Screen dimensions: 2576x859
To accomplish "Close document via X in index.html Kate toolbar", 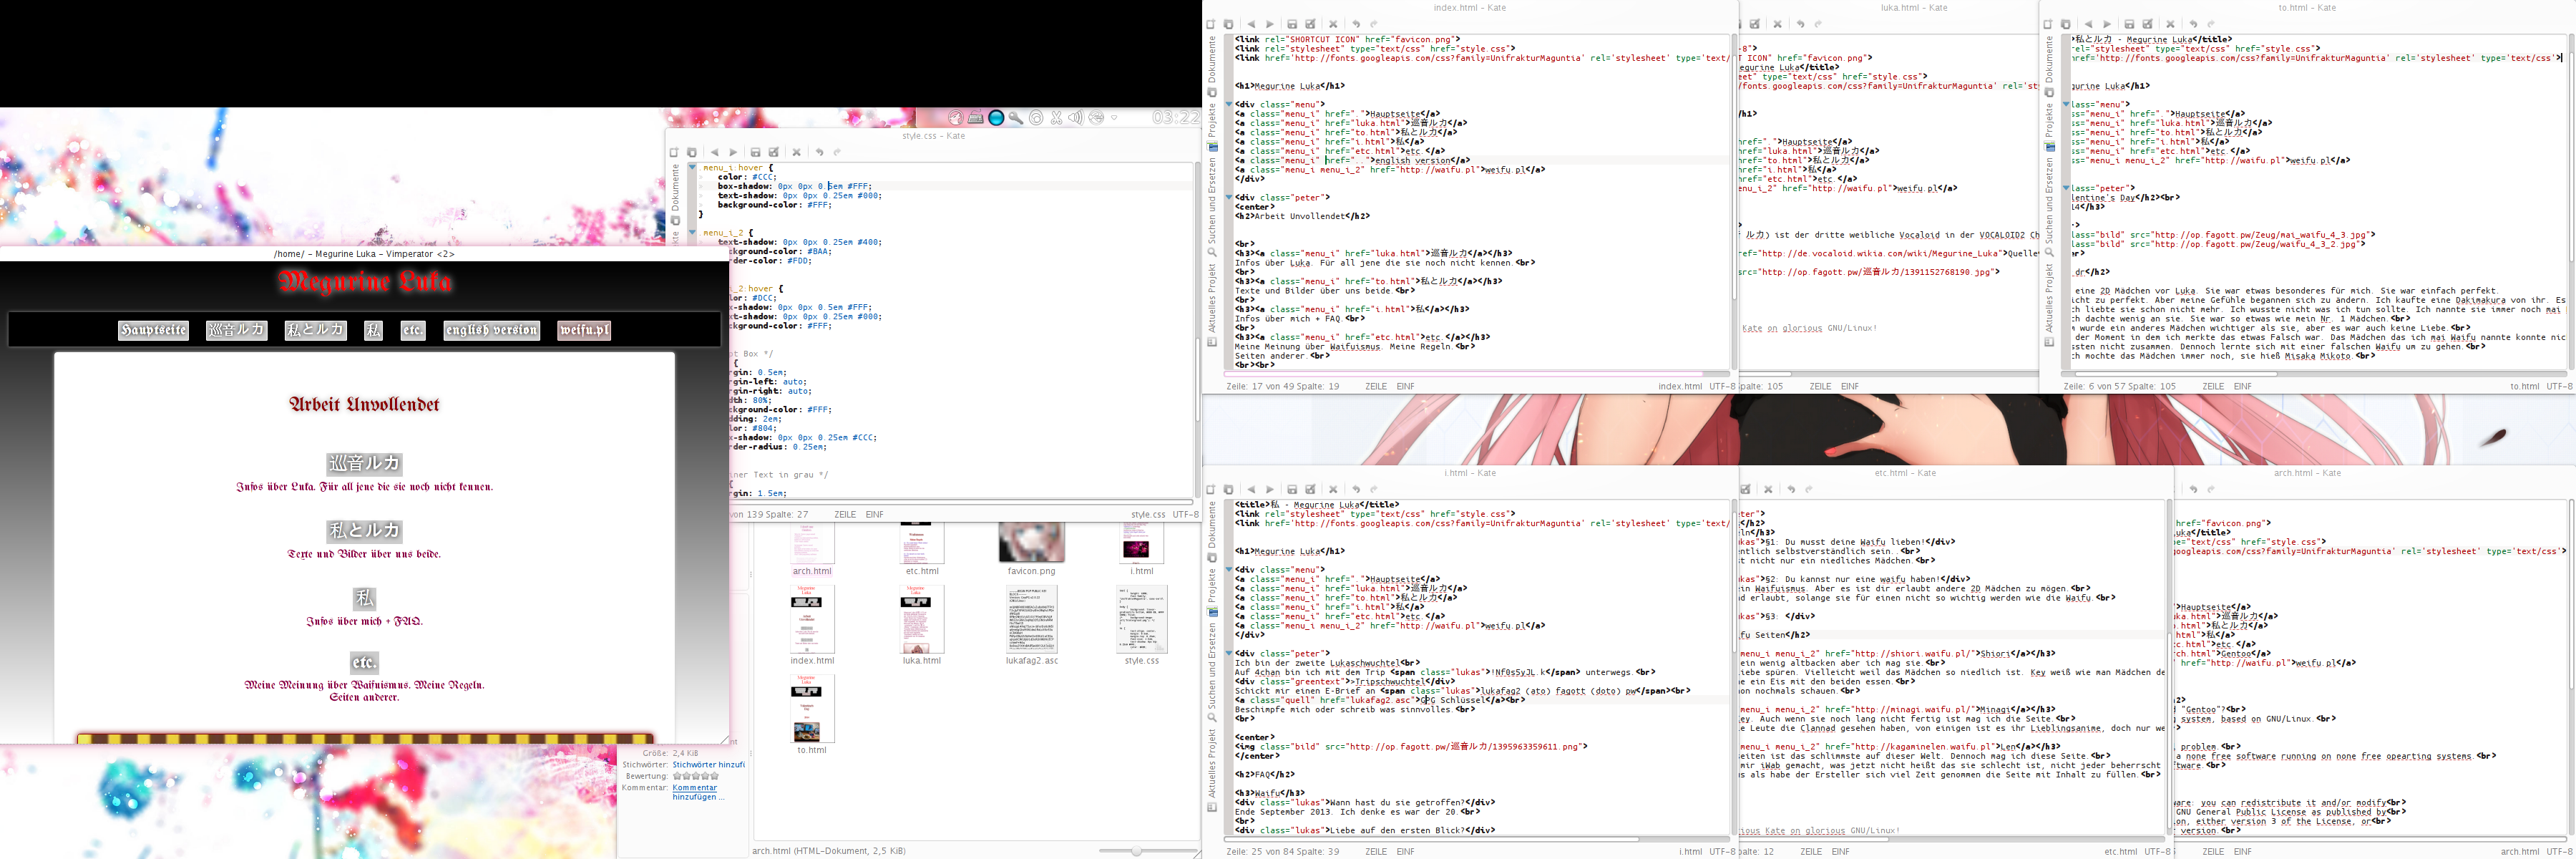I will pos(1333,24).
